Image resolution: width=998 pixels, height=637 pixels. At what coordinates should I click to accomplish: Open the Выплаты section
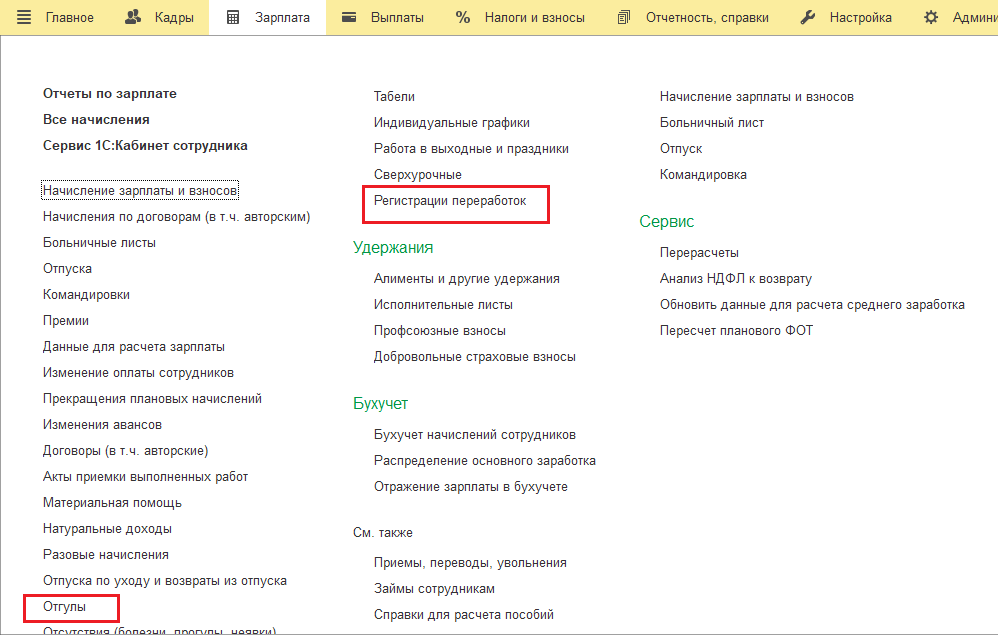click(x=397, y=18)
